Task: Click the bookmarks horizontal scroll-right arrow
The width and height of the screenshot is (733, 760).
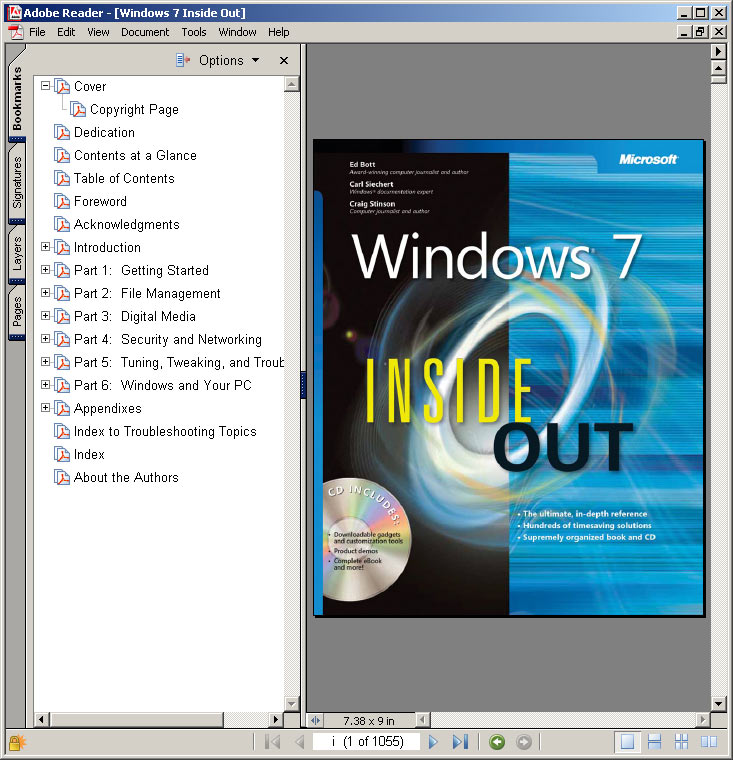Action: click(276, 720)
